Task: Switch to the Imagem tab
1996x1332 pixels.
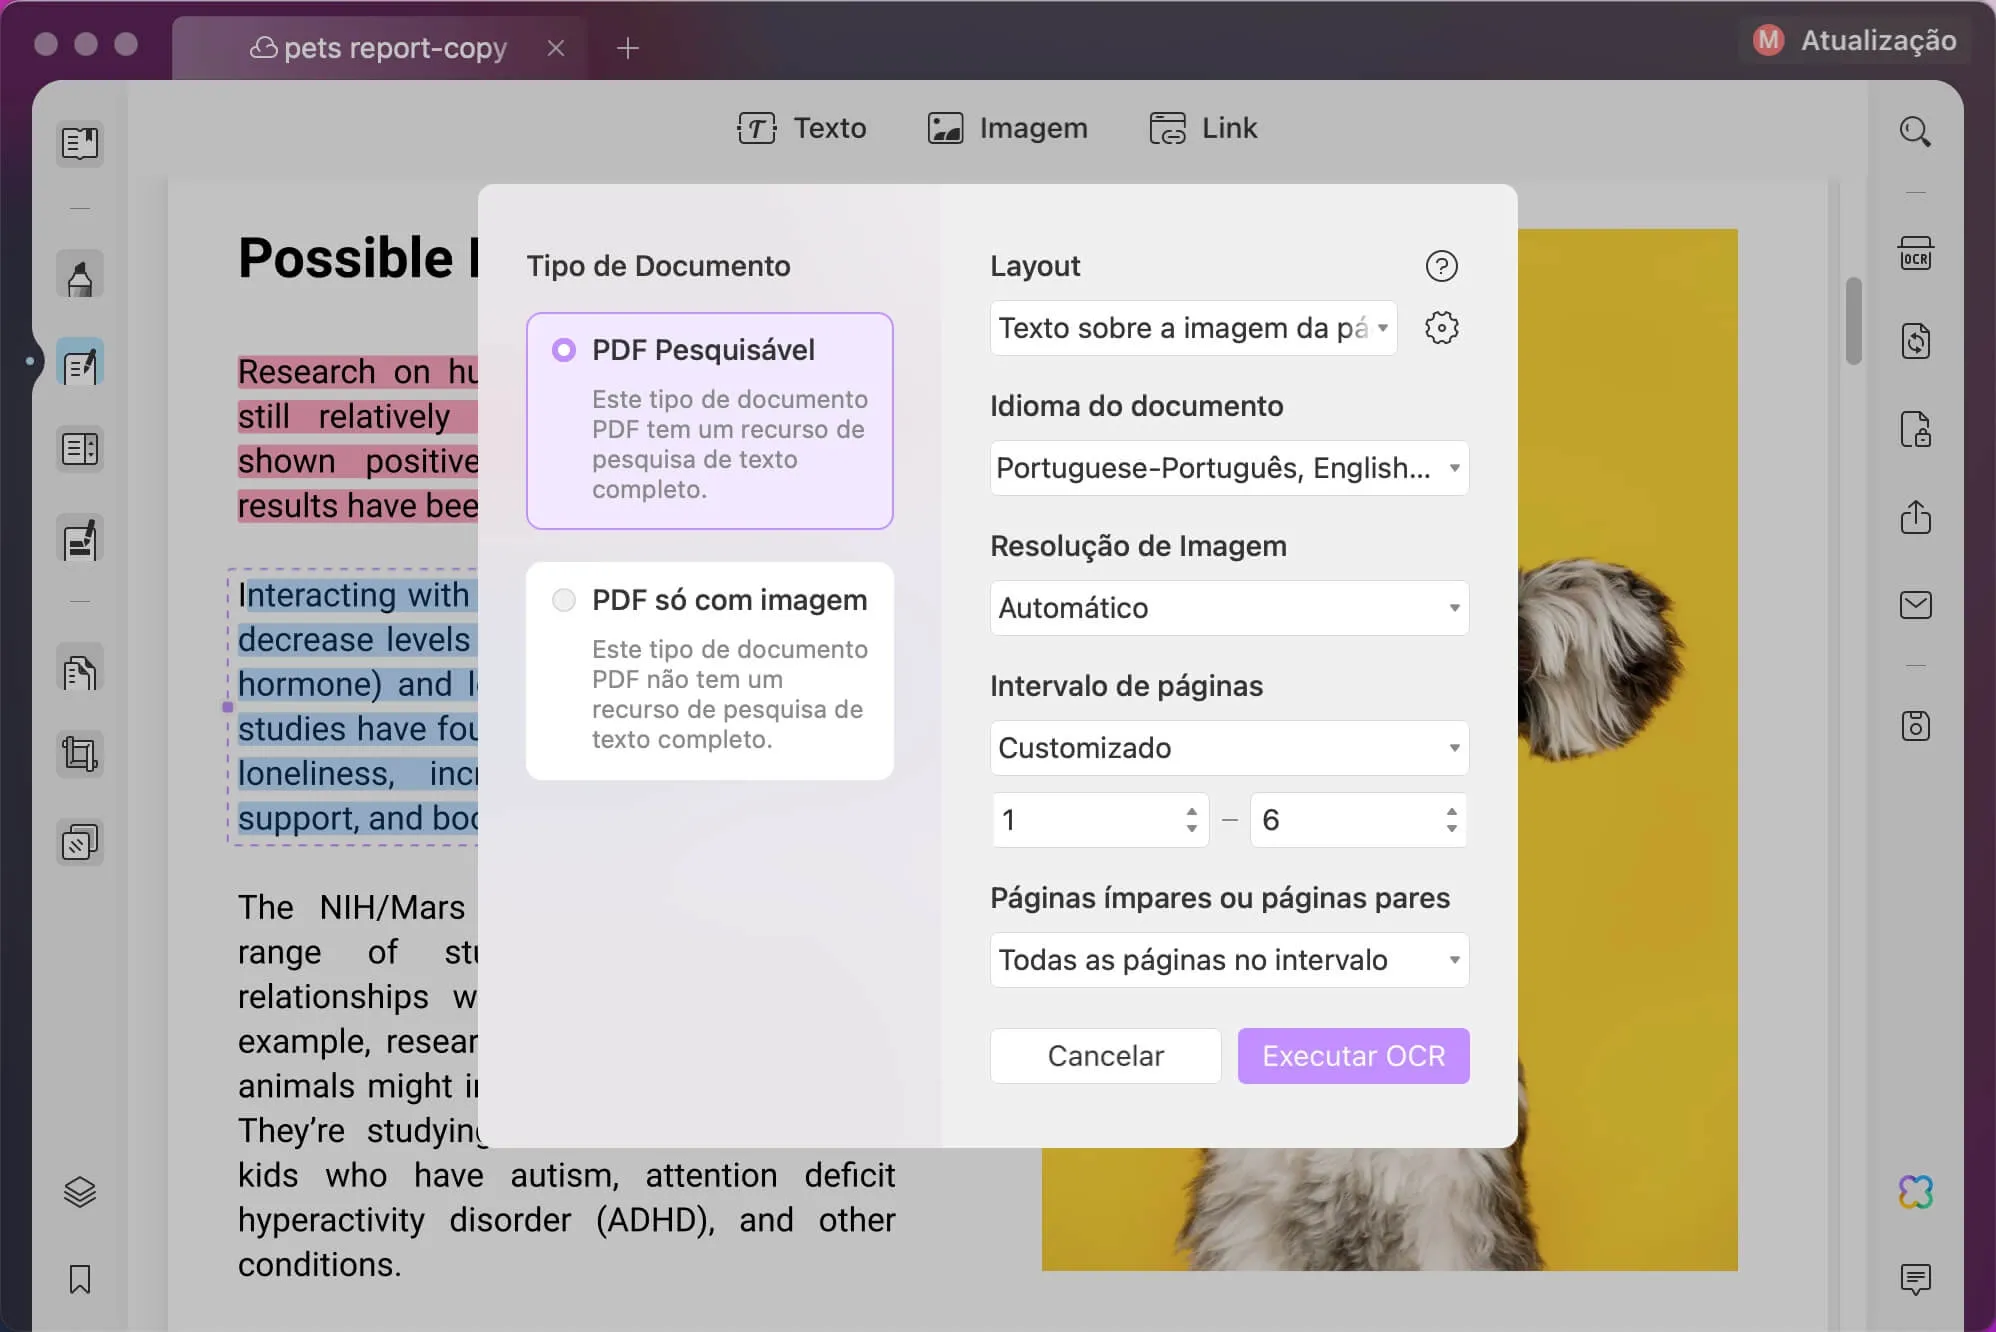Action: pyautogui.click(x=1006, y=127)
